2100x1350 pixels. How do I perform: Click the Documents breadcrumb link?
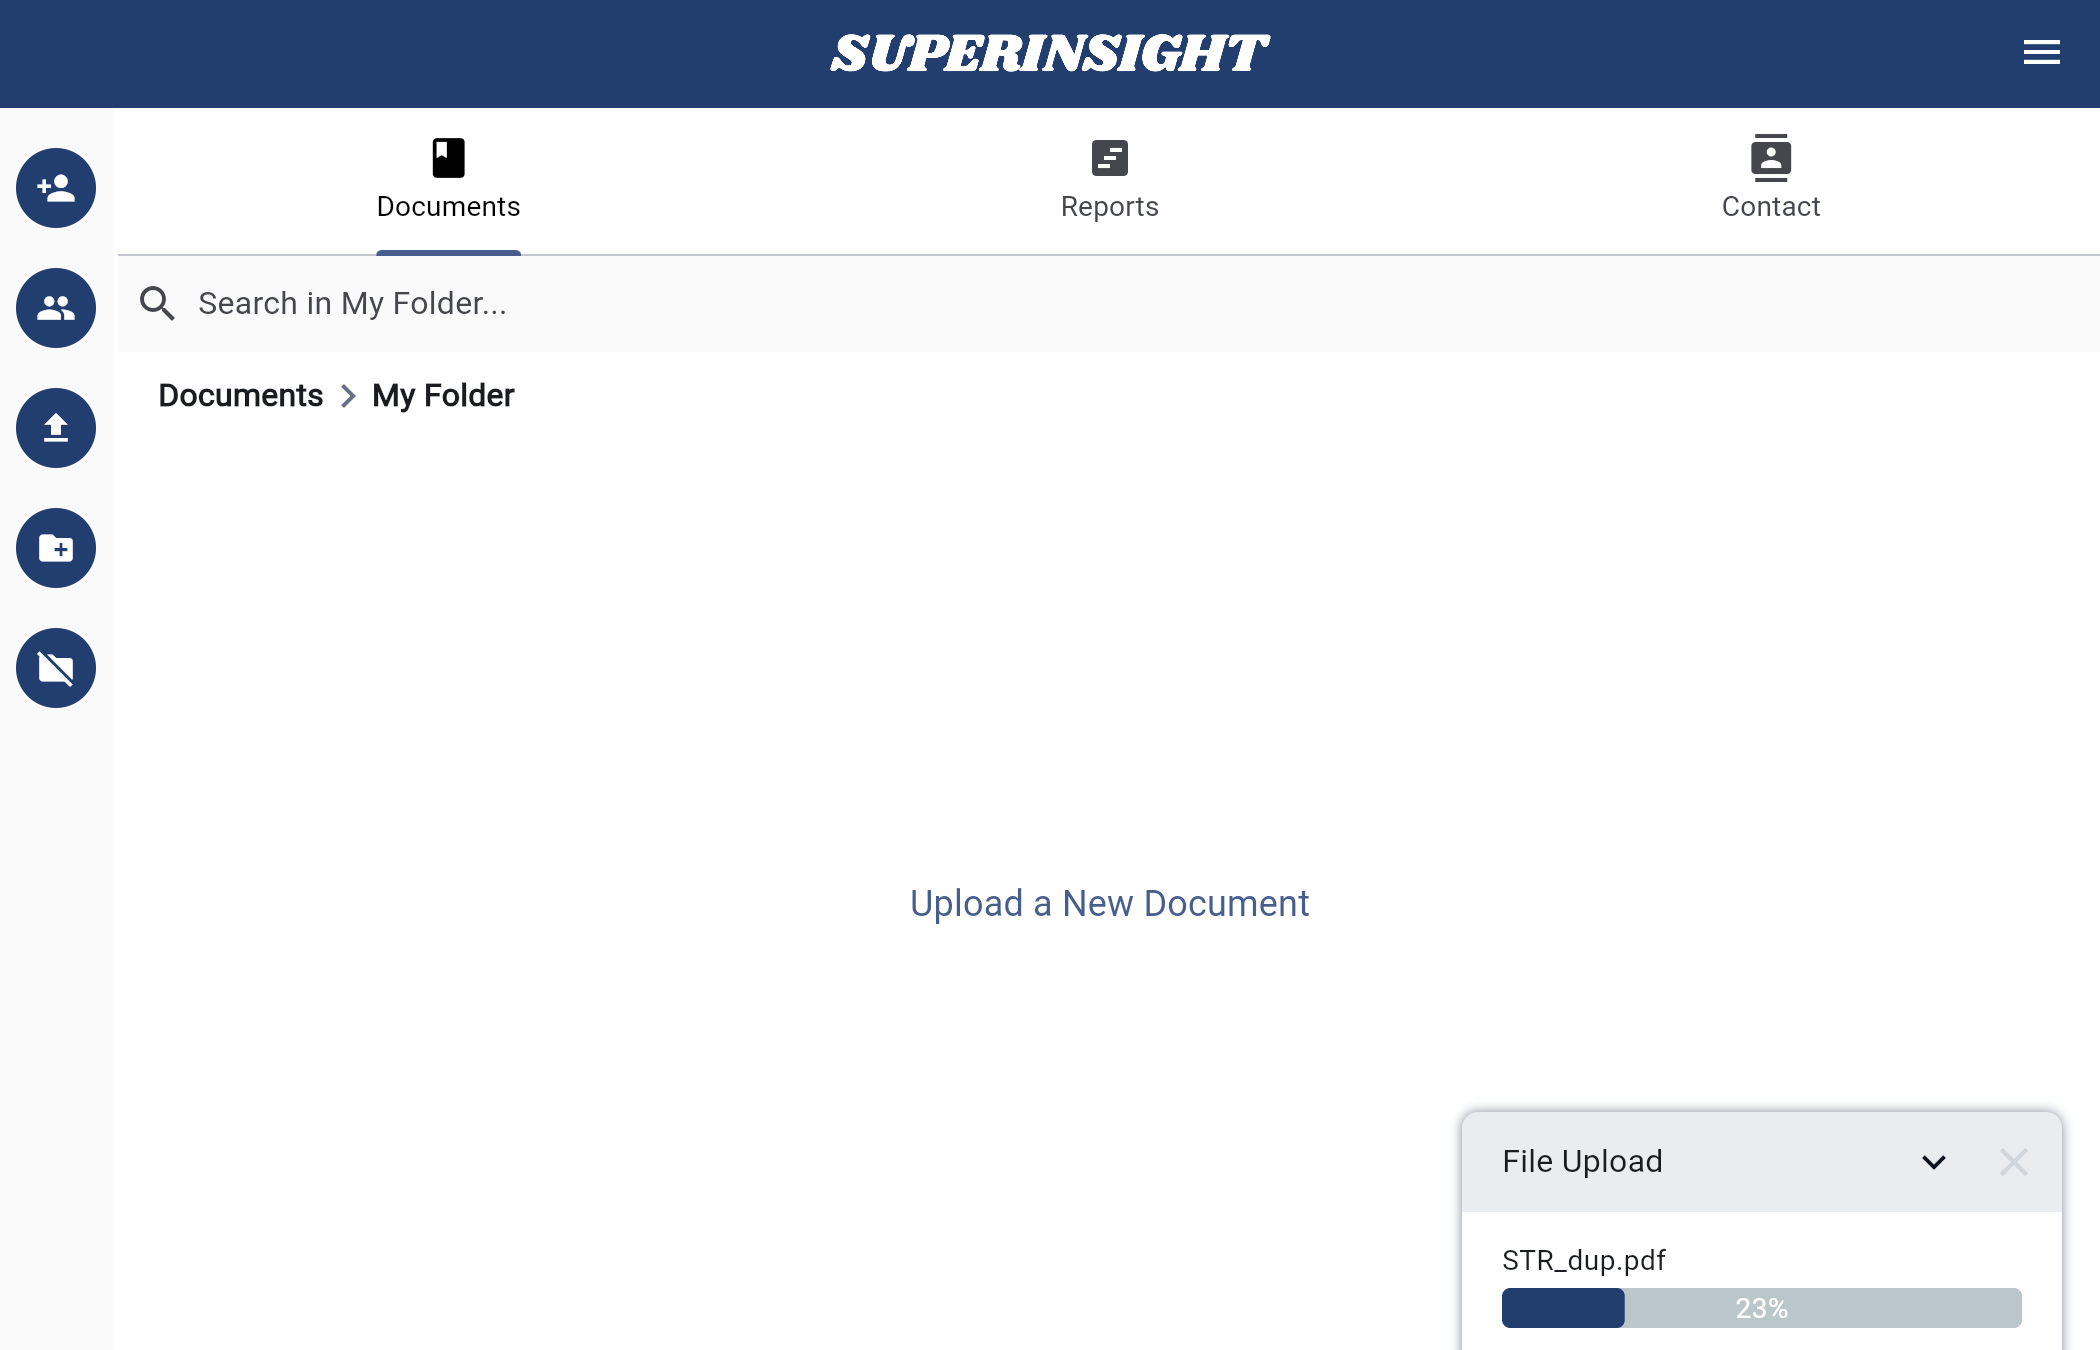click(239, 395)
